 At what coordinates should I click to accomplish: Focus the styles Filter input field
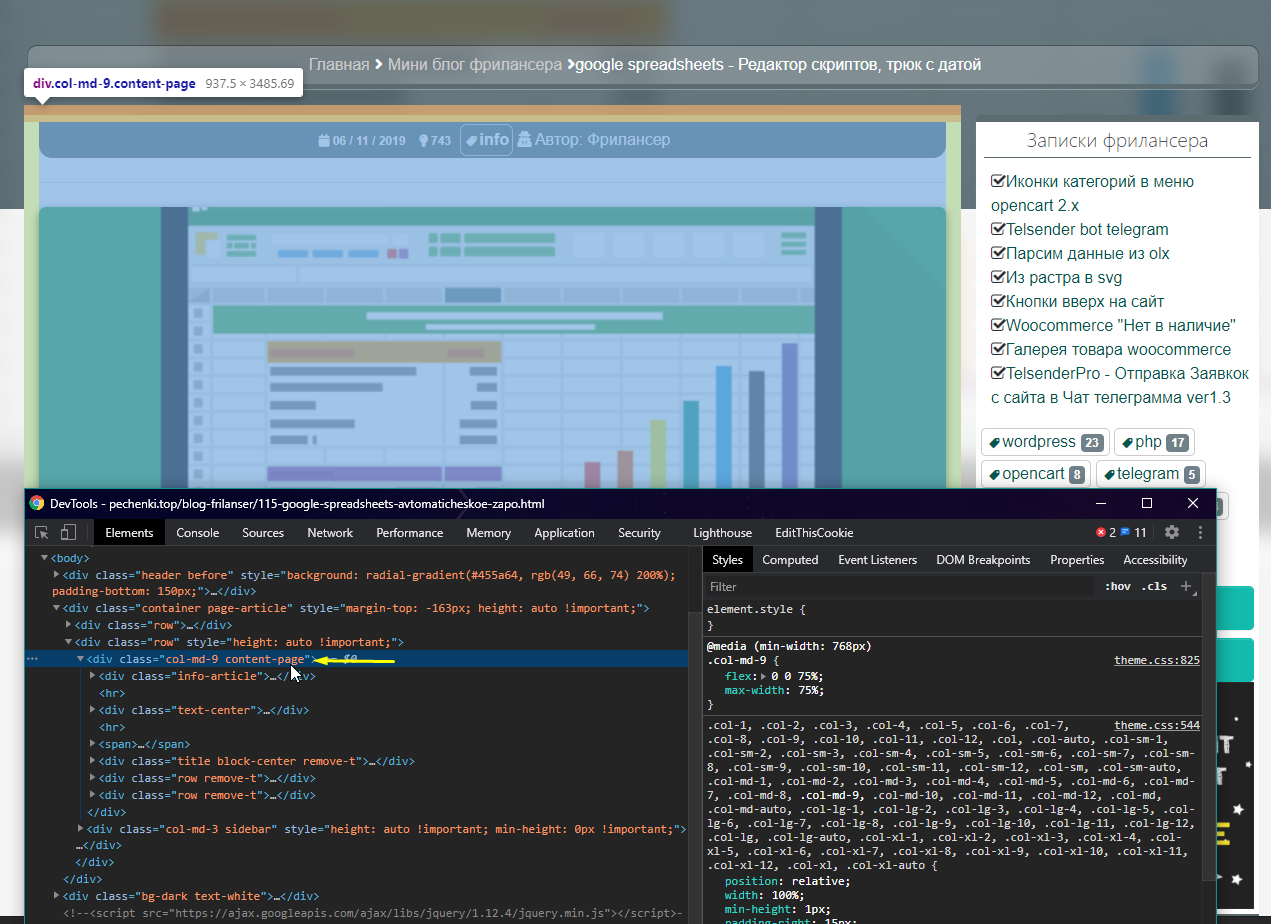(900, 587)
